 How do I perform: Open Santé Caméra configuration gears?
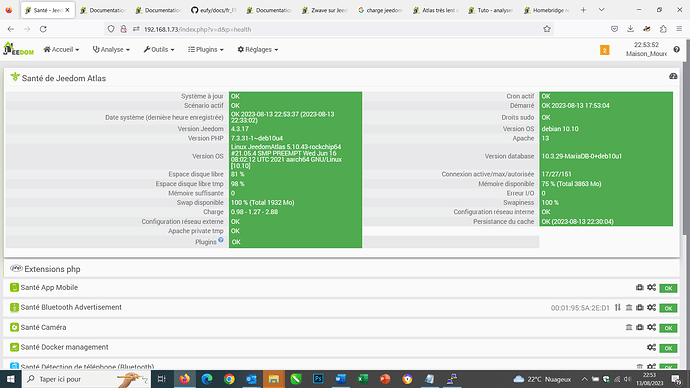(652, 327)
